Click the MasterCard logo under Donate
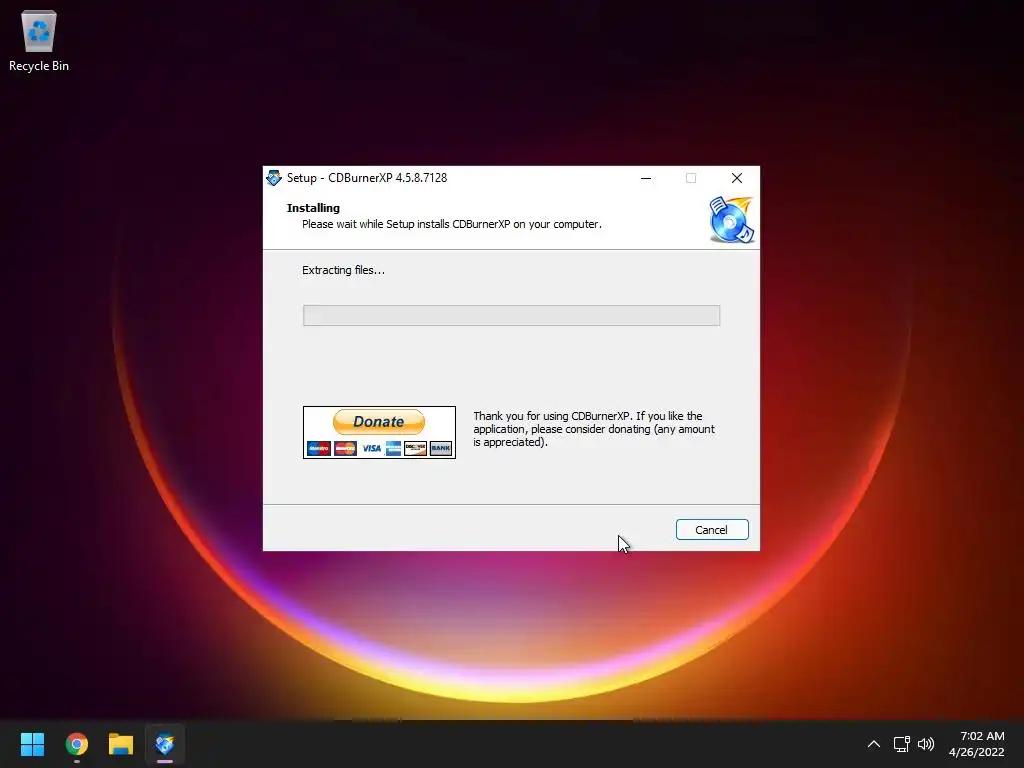This screenshot has width=1024, height=768. [x=345, y=448]
